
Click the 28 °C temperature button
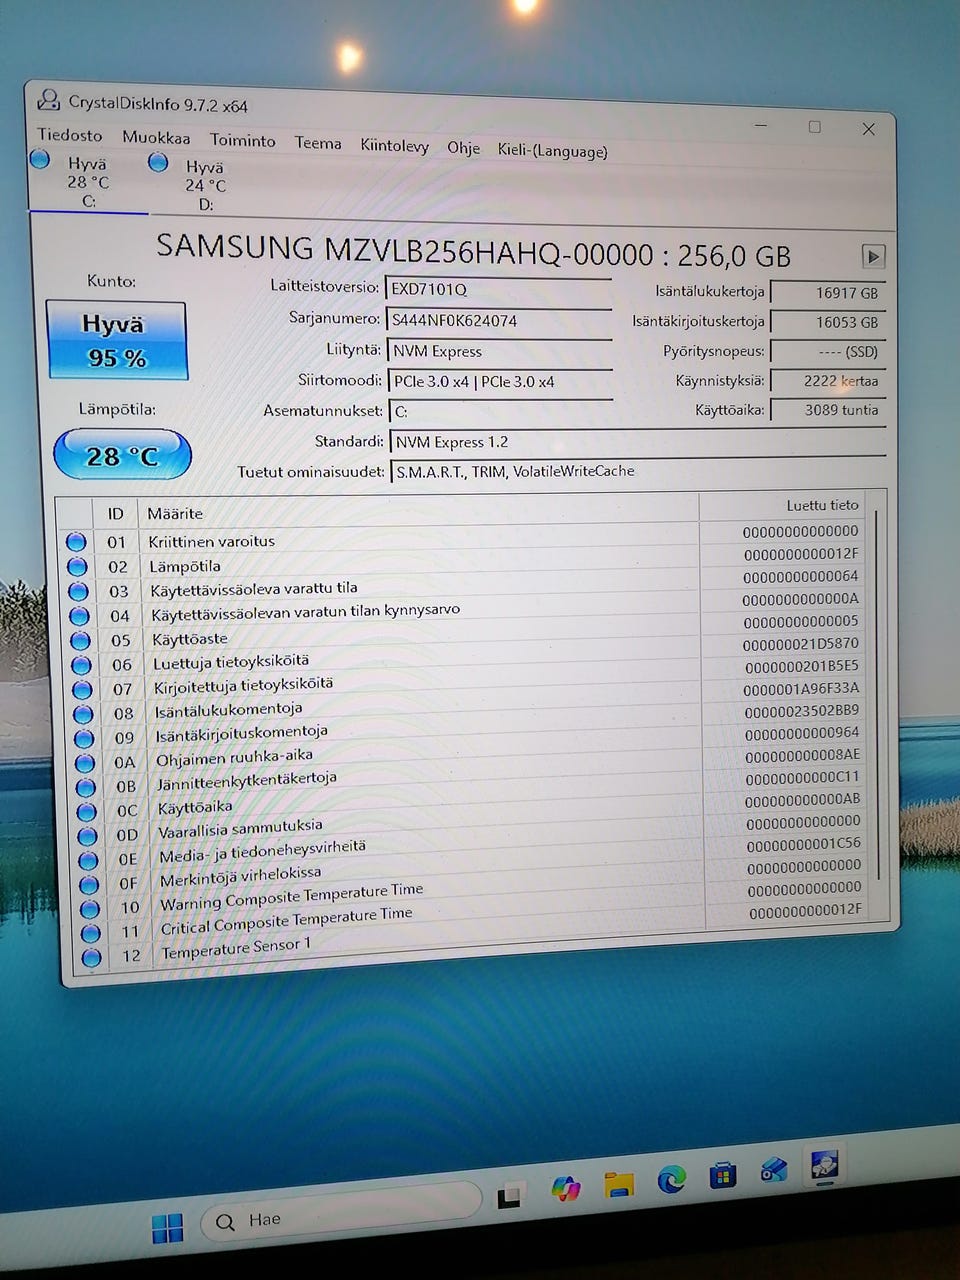122,456
